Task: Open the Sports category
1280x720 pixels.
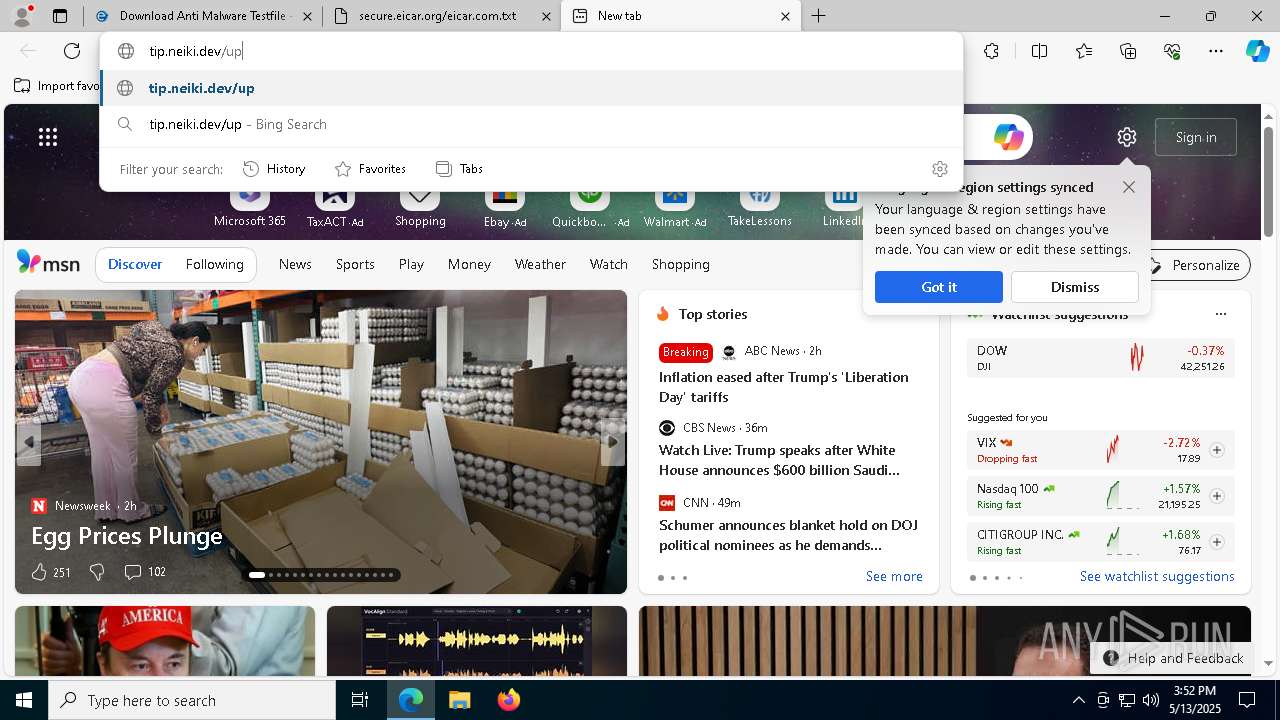Action: (x=355, y=264)
